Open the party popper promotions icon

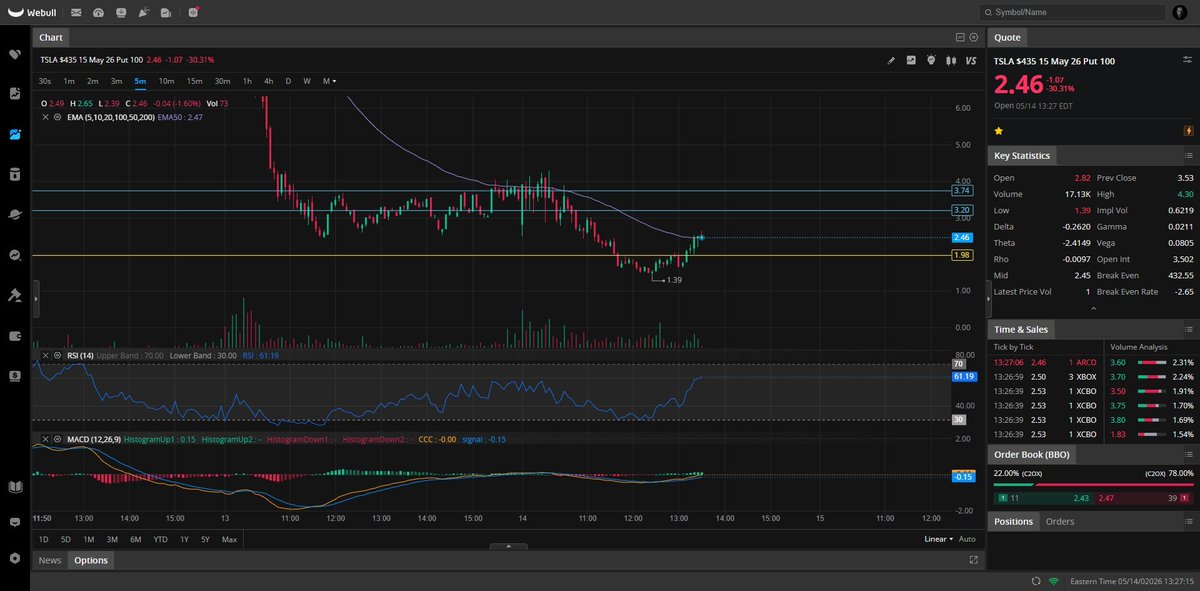coord(143,12)
